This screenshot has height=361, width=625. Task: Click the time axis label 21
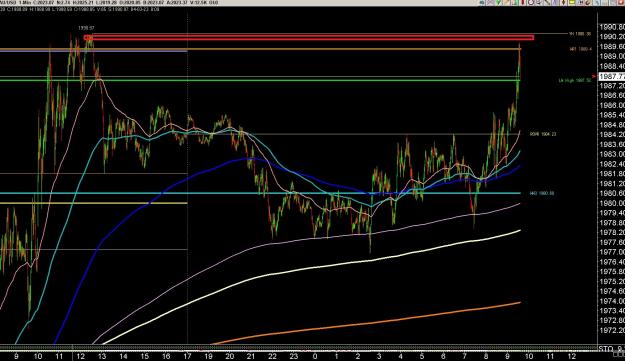[251, 356]
